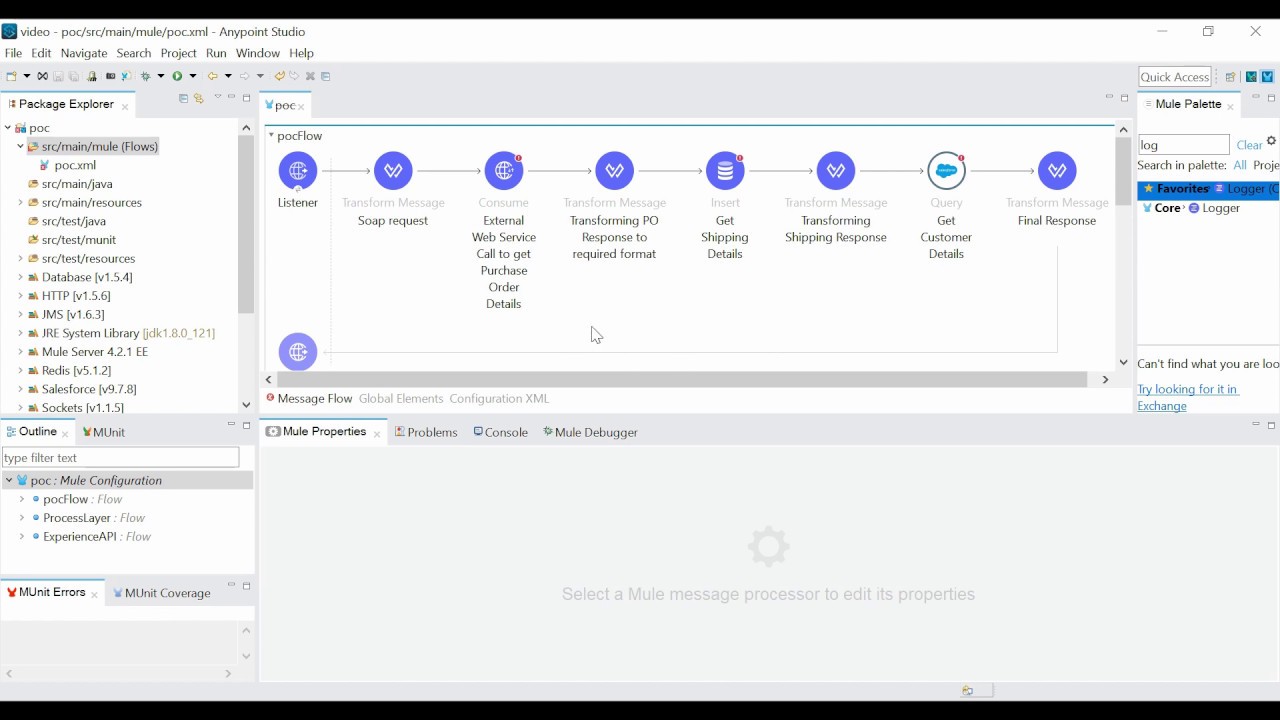
Task: Switch to the Console tab
Action: pos(501,433)
